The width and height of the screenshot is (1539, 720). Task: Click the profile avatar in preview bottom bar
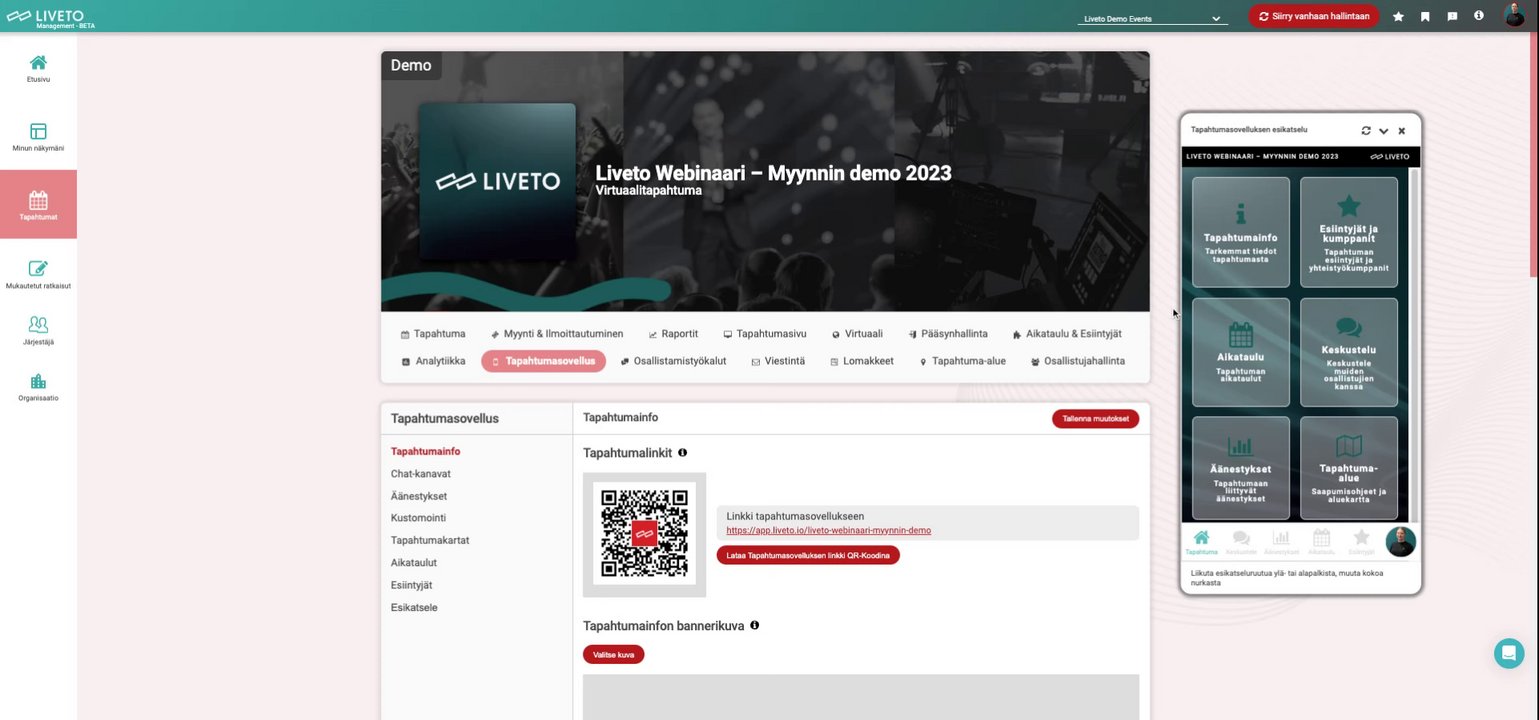pos(1400,542)
